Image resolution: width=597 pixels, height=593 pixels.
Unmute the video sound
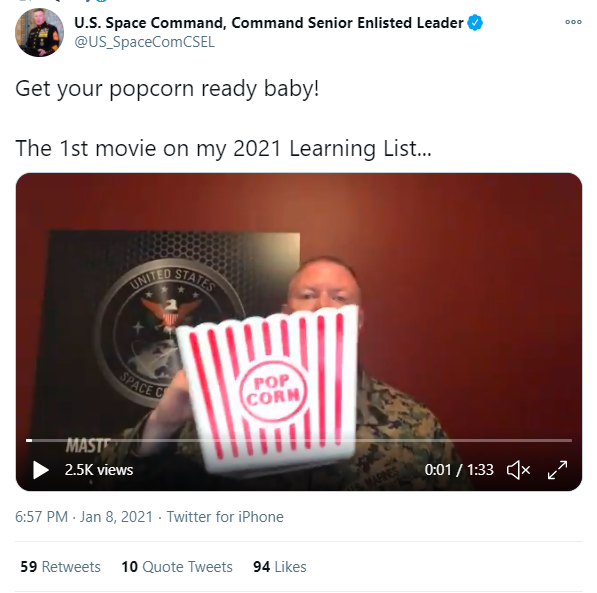pyautogui.click(x=518, y=470)
